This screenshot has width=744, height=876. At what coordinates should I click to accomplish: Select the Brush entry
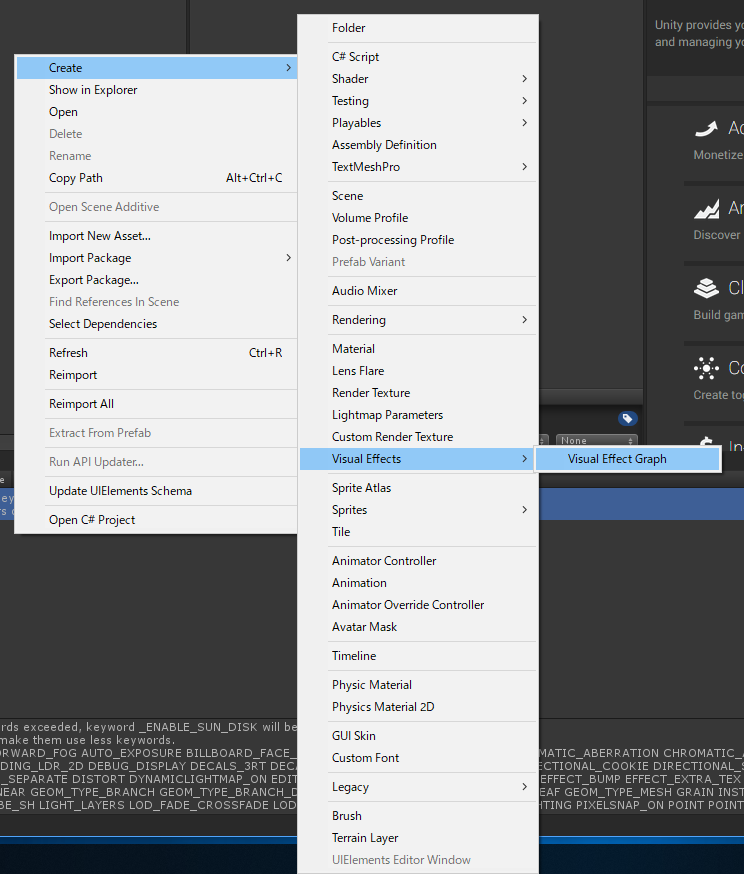pyautogui.click(x=418, y=816)
